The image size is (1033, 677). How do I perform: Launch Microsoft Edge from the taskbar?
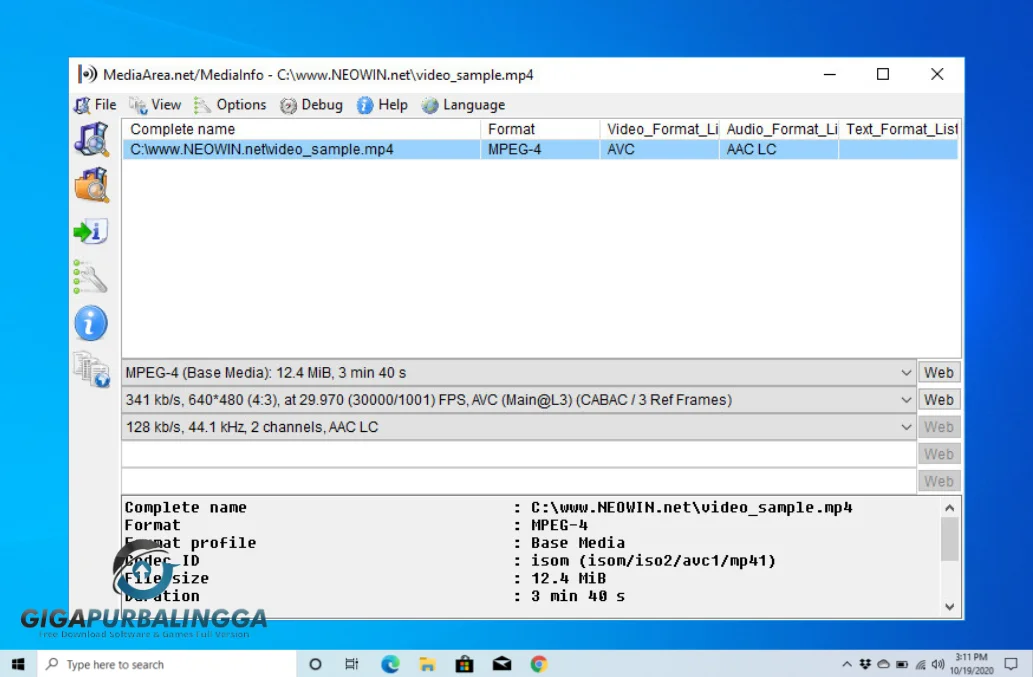[390, 664]
